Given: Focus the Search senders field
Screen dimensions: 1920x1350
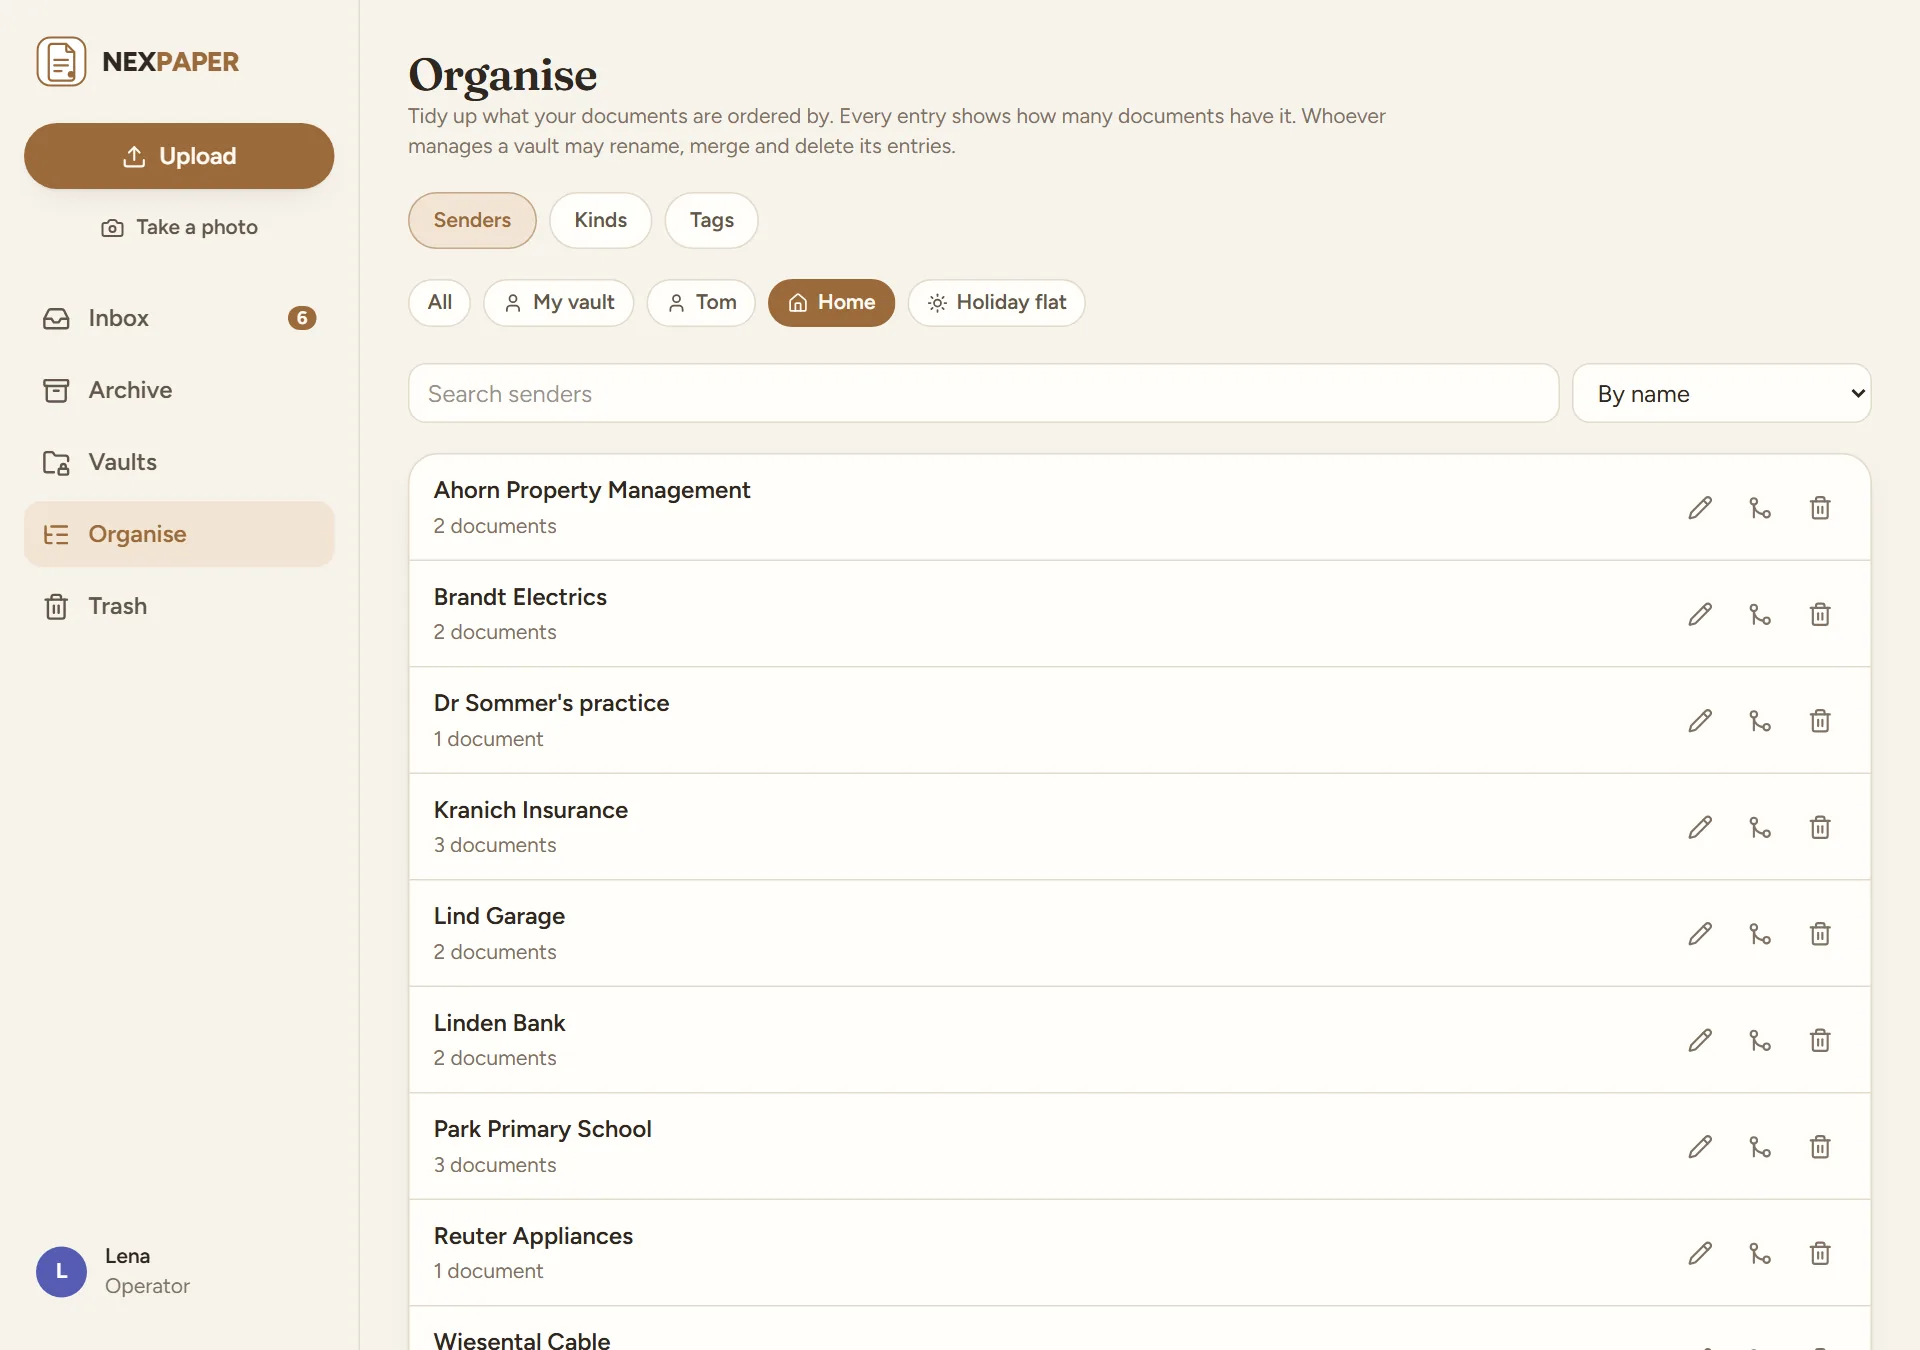Looking at the screenshot, I should [983, 393].
